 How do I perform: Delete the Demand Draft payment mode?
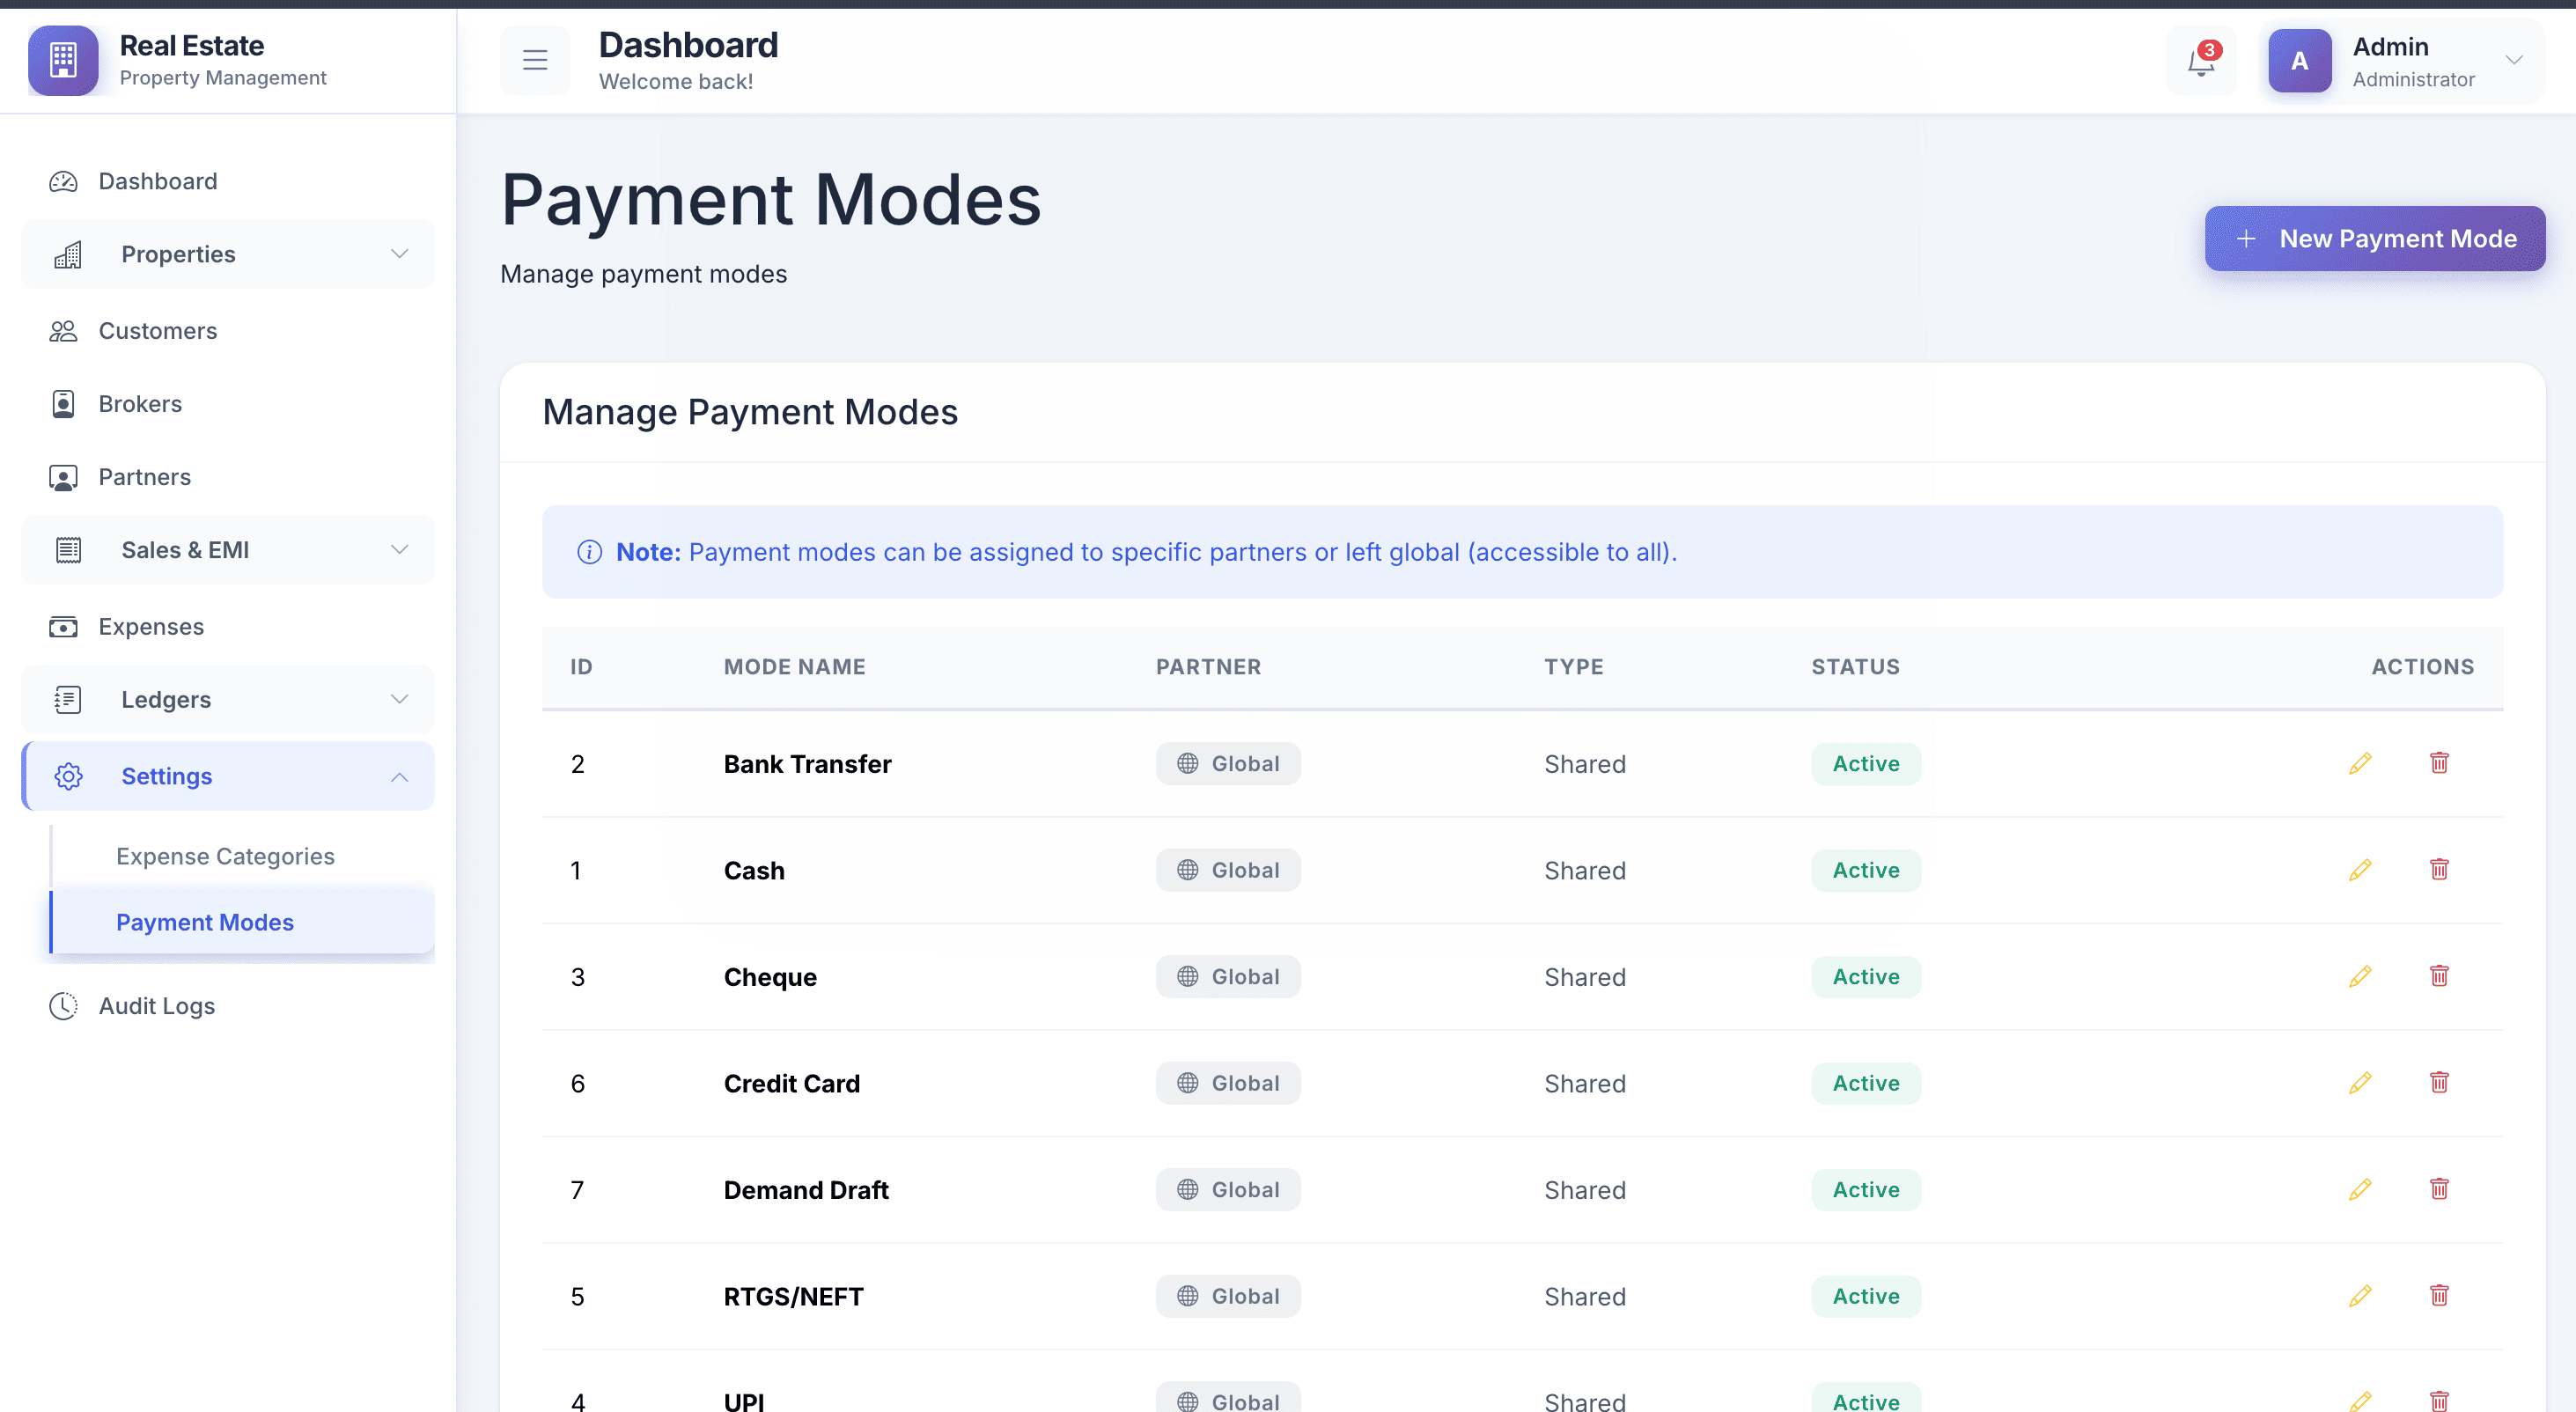(x=2438, y=1189)
